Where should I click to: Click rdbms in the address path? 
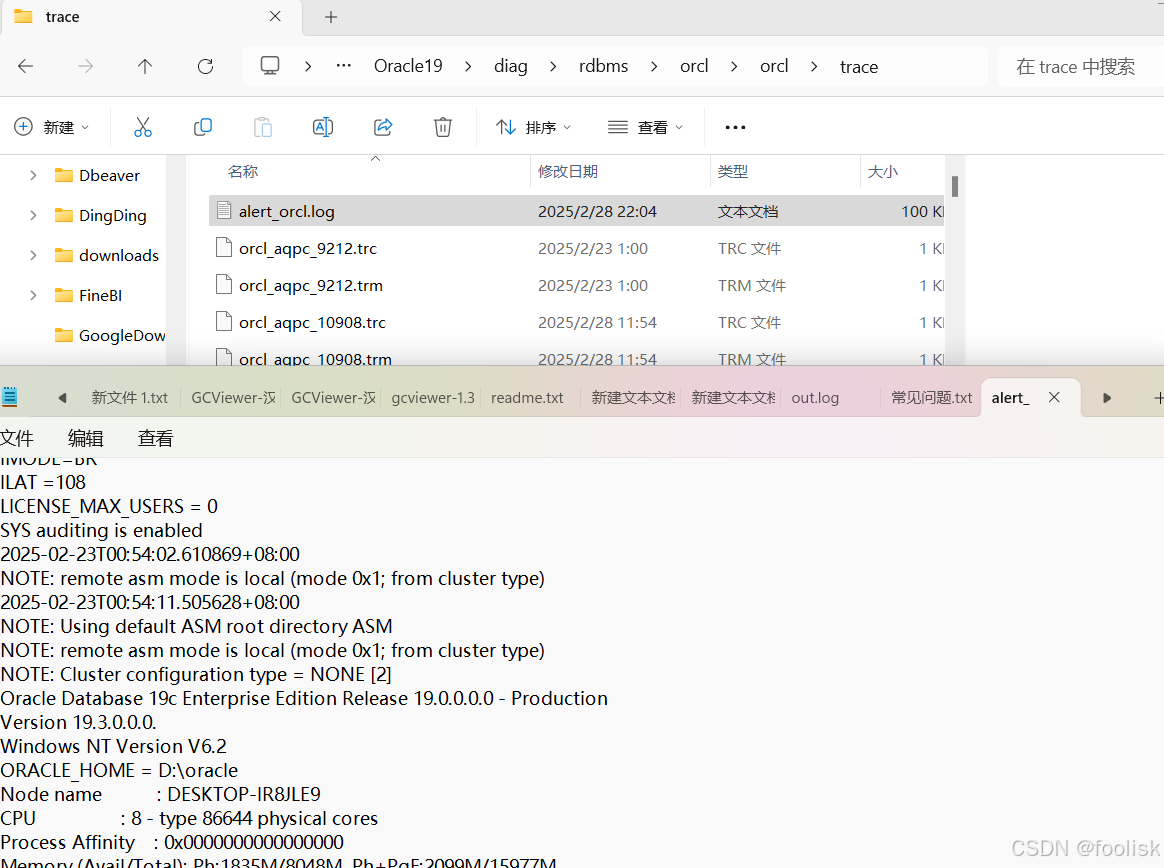[604, 66]
